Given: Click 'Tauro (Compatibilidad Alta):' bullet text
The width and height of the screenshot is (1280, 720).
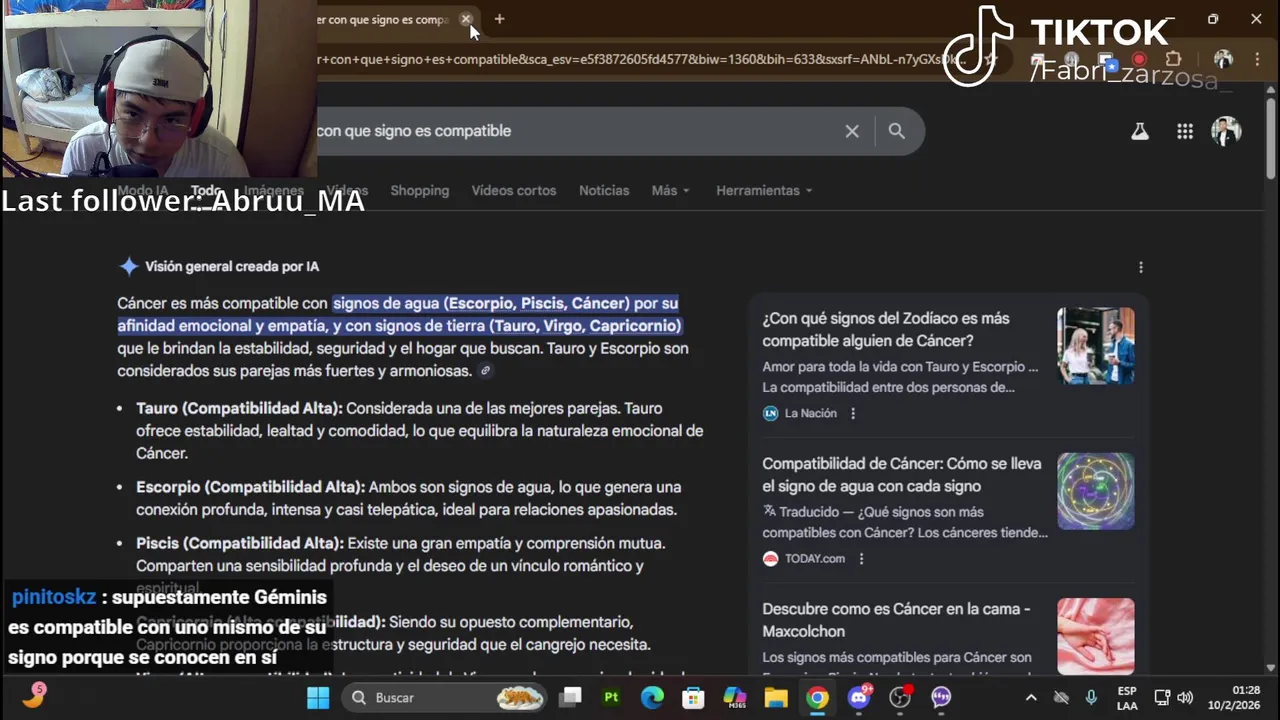Looking at the screenshot, I should tap(239, 408).
